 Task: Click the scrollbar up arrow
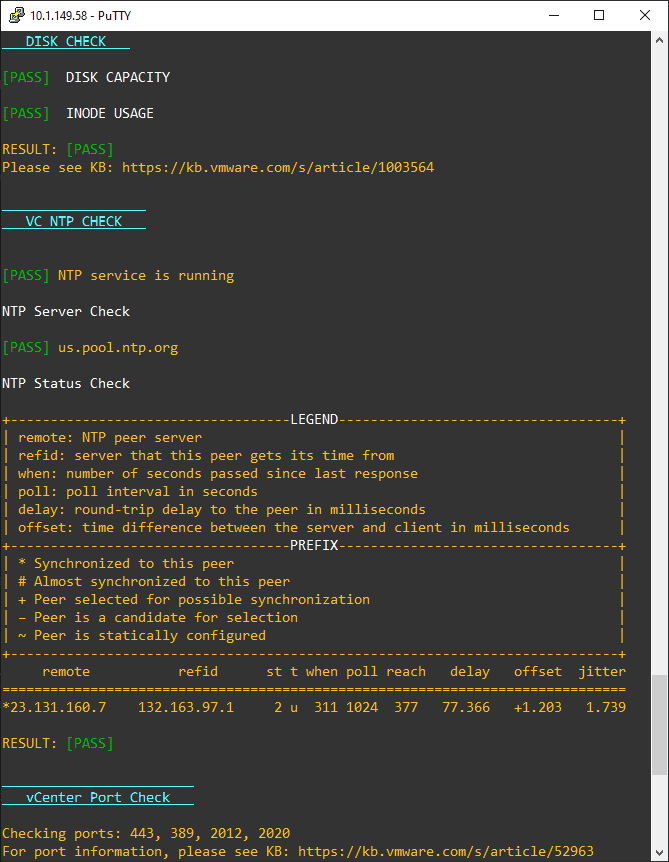660,39
